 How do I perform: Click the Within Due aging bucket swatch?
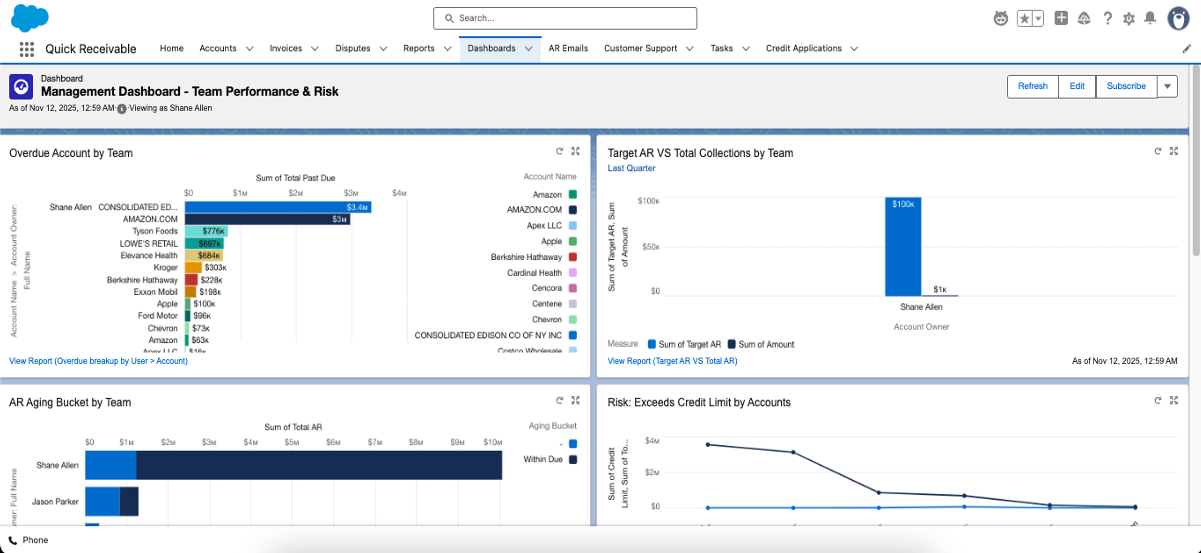(x=573, y=460)
